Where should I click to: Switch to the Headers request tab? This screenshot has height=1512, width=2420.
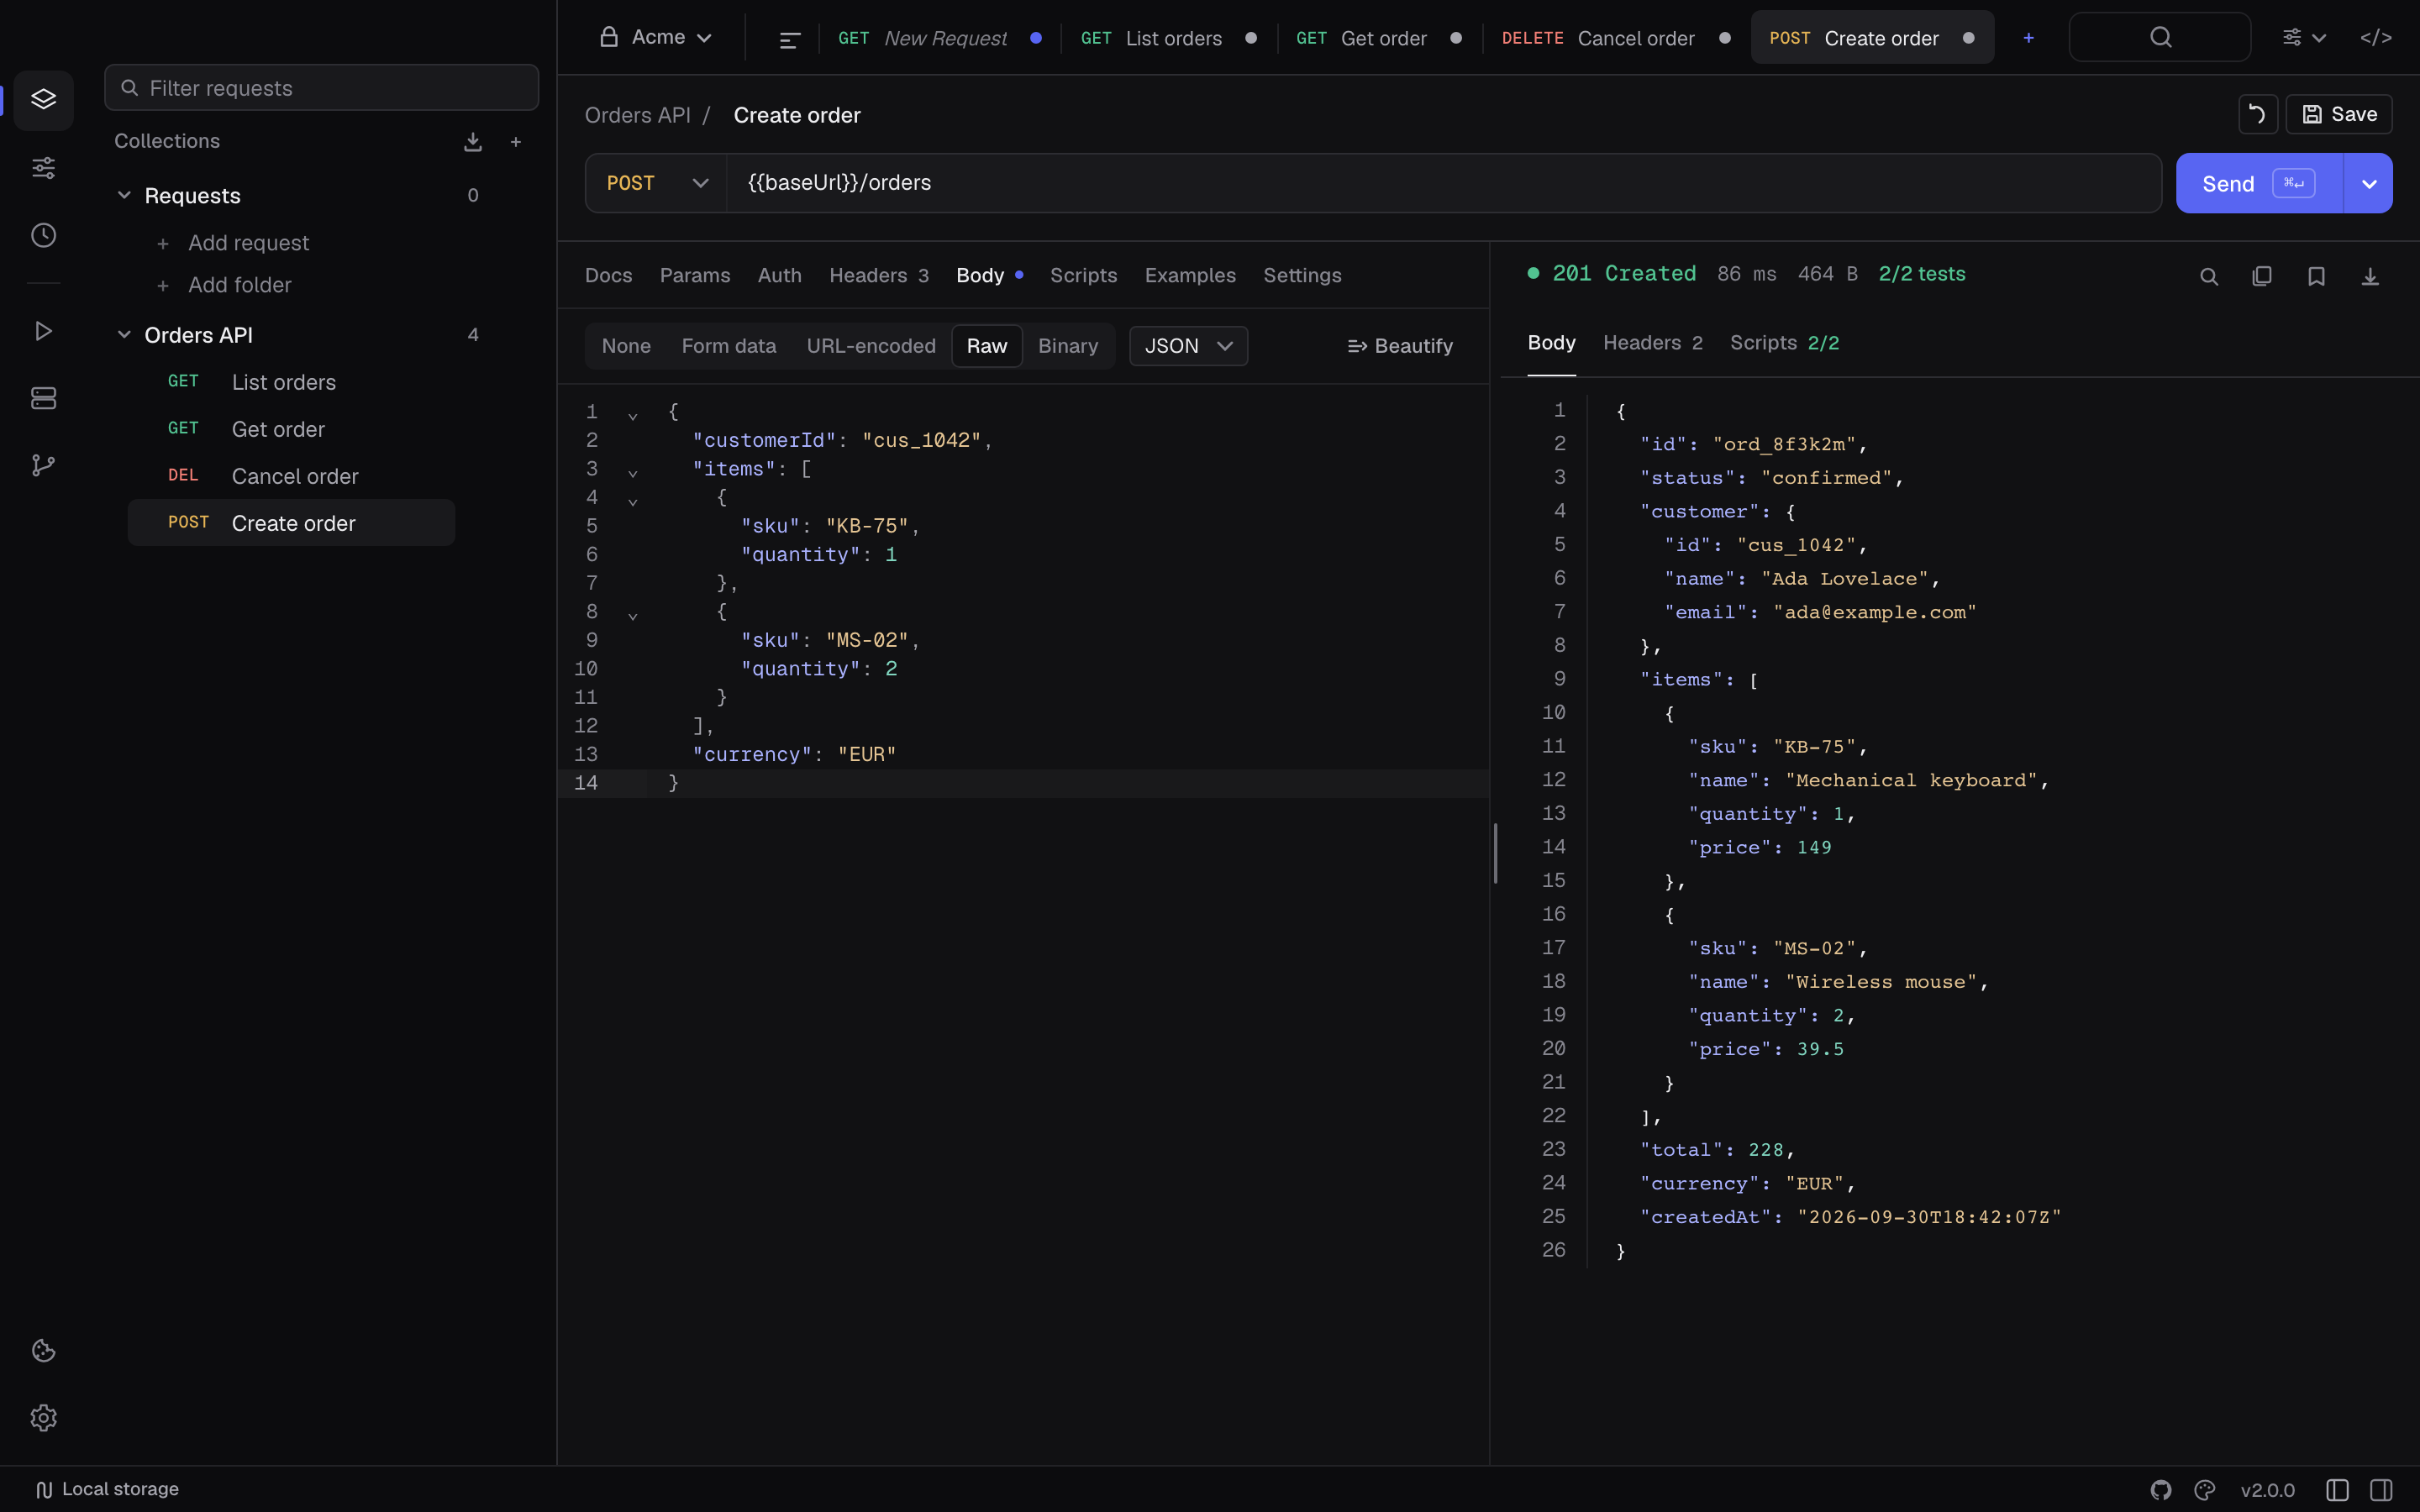(x=879, y=275)
